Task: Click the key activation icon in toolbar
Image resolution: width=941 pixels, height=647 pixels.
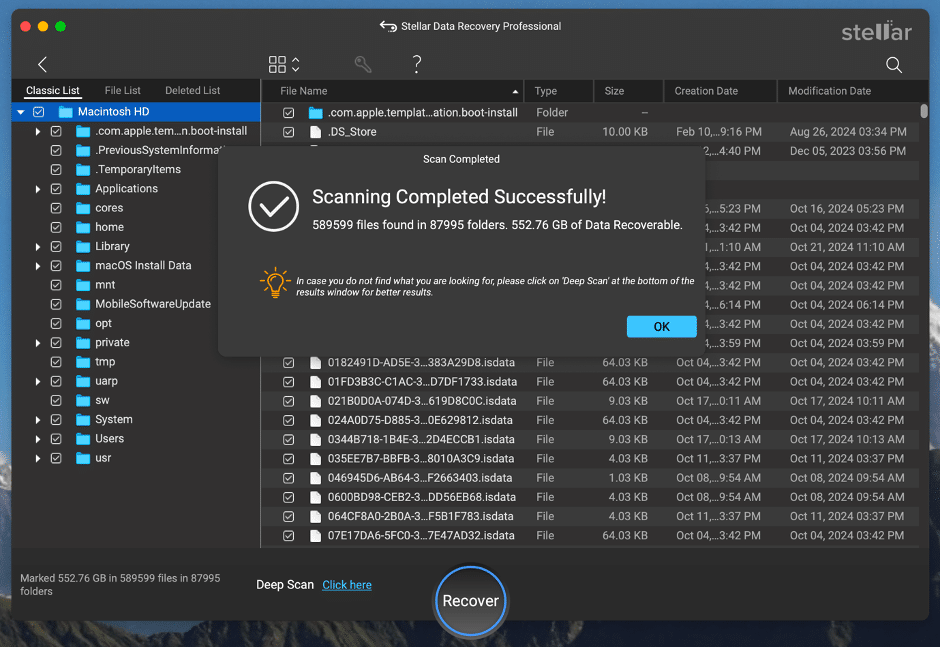Action: tap(362, 63)
